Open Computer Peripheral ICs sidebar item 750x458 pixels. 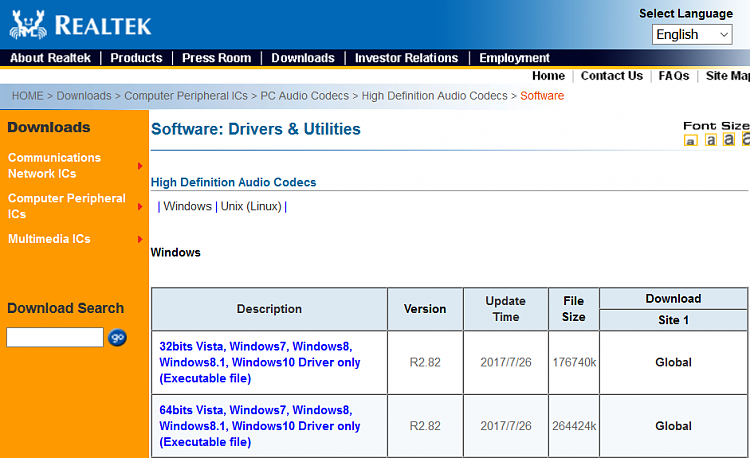pos(66,206)
